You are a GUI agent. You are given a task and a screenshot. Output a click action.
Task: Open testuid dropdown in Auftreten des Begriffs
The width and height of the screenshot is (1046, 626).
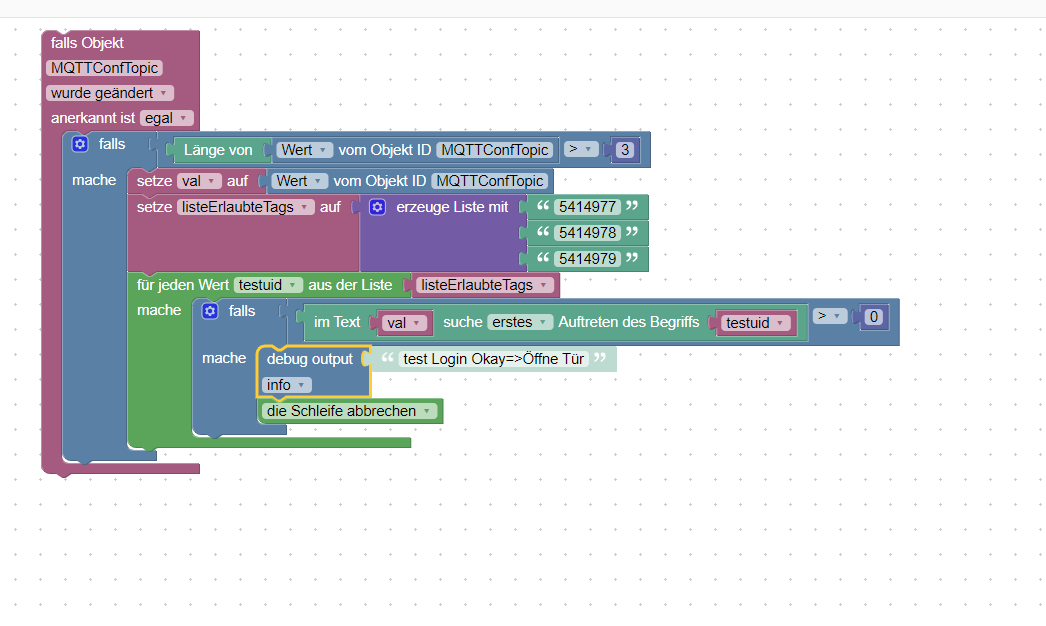(756, 323)
